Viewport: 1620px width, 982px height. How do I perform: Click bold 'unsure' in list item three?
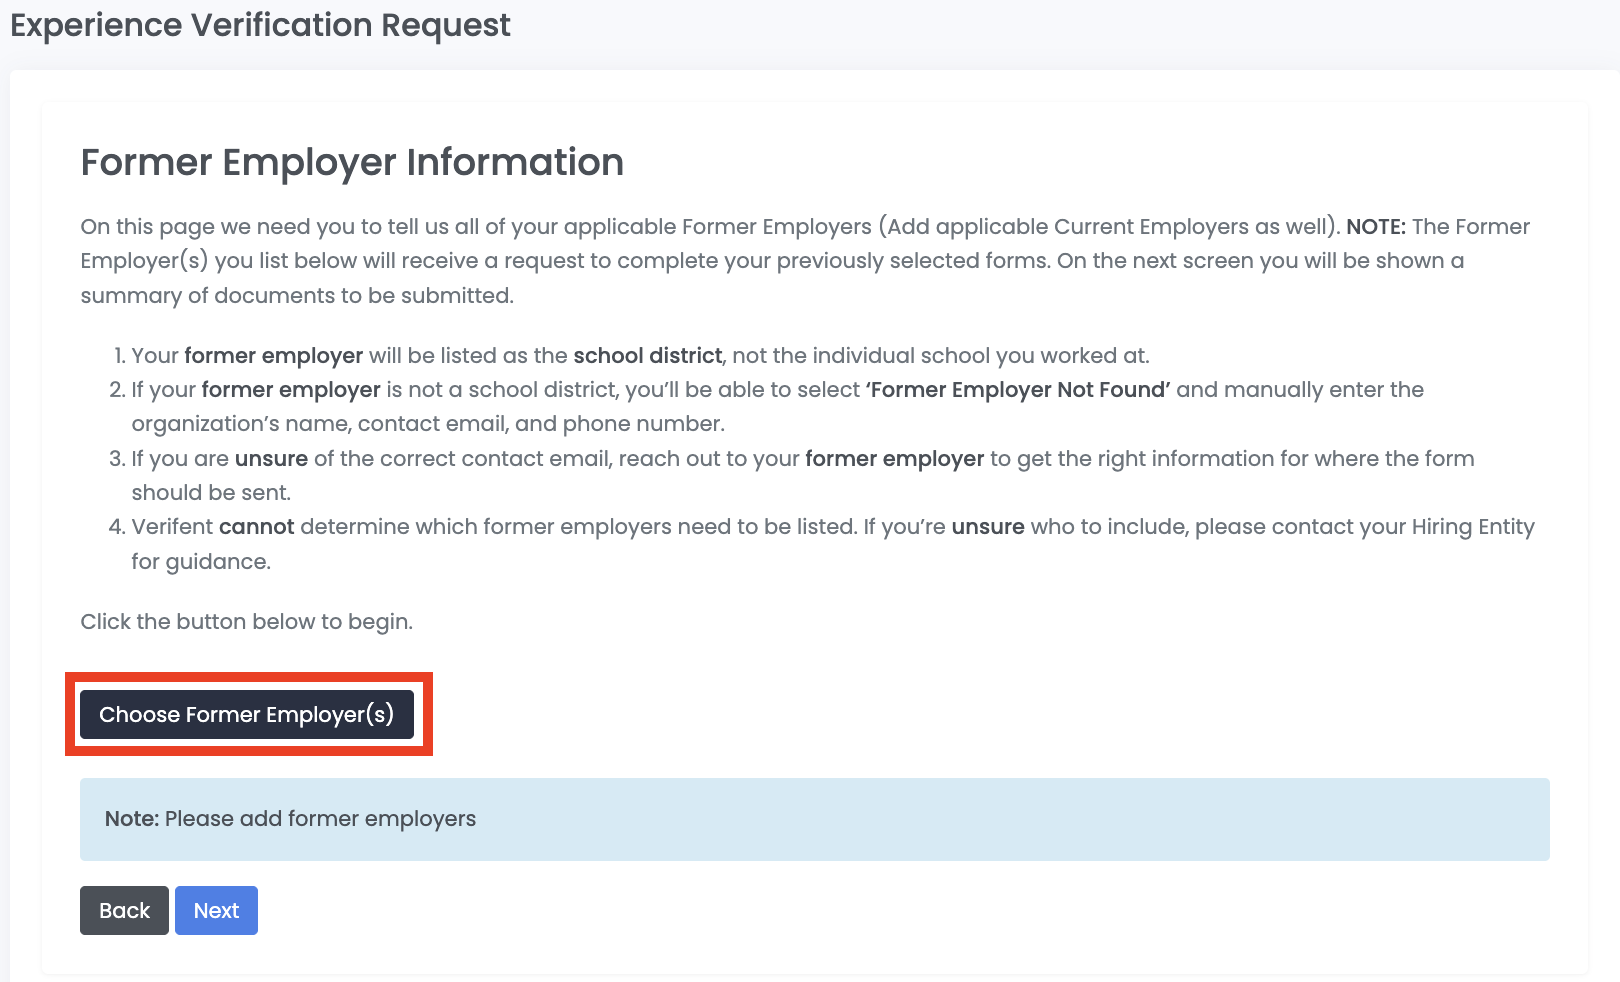click(x=271, y=459)
